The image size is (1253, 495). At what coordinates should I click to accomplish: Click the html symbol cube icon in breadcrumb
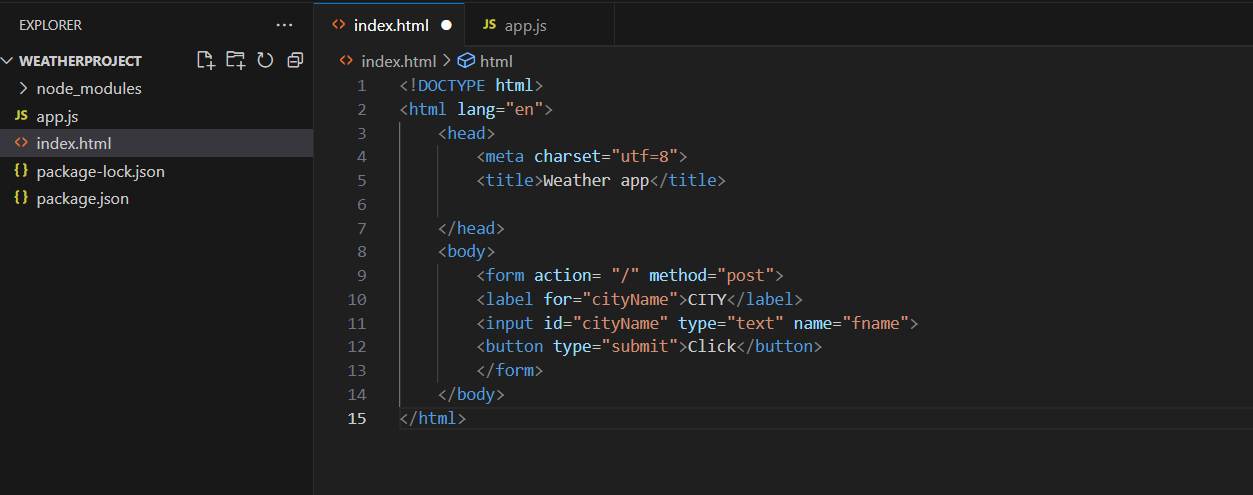click(x=466, y=61)
